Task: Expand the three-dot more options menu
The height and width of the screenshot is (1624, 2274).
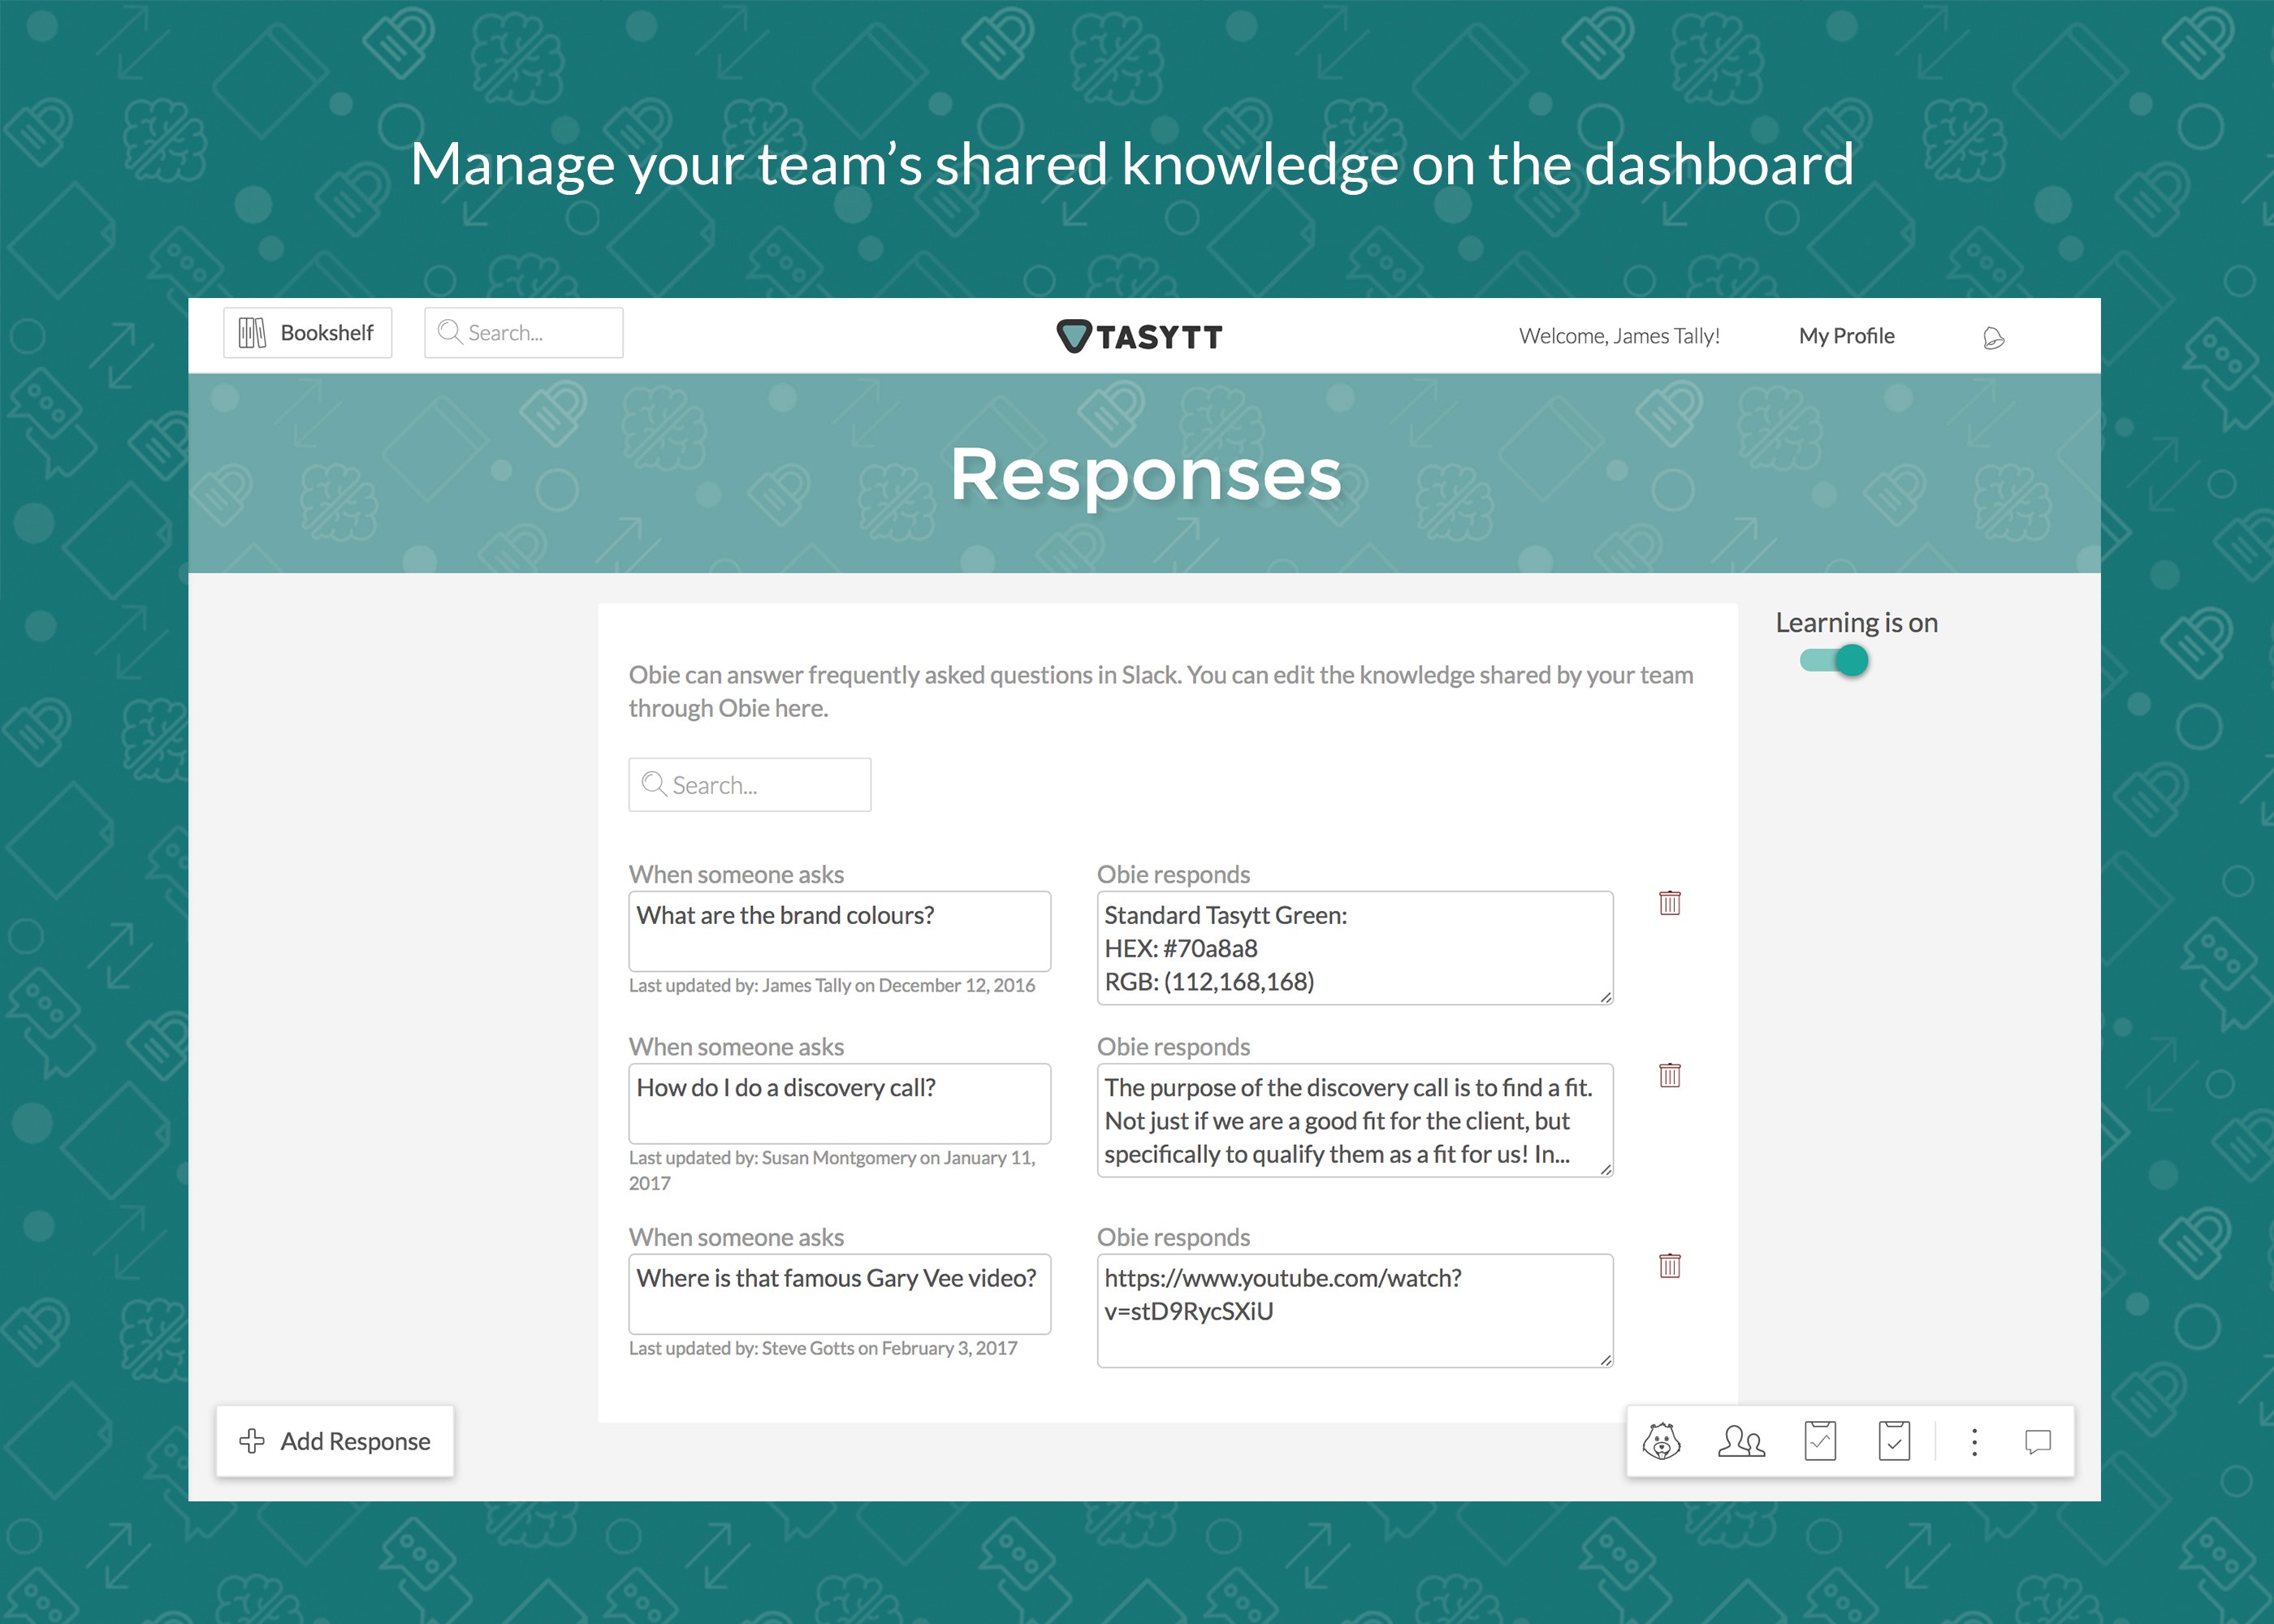Action: (1974, 1441)
